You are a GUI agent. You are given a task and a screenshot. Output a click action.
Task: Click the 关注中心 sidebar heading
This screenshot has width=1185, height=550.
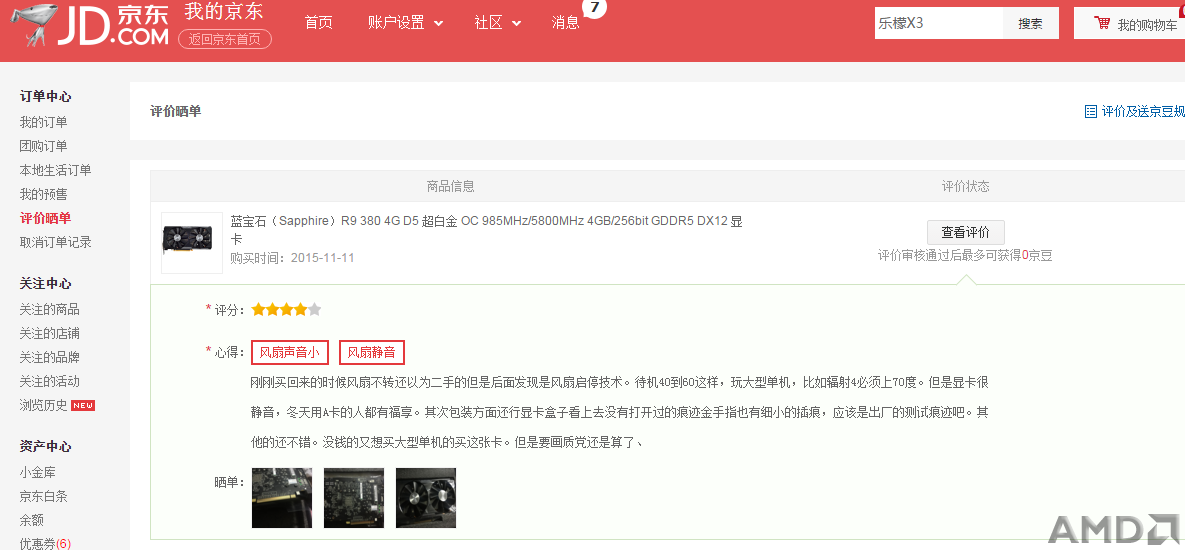(x=45, y=284)
